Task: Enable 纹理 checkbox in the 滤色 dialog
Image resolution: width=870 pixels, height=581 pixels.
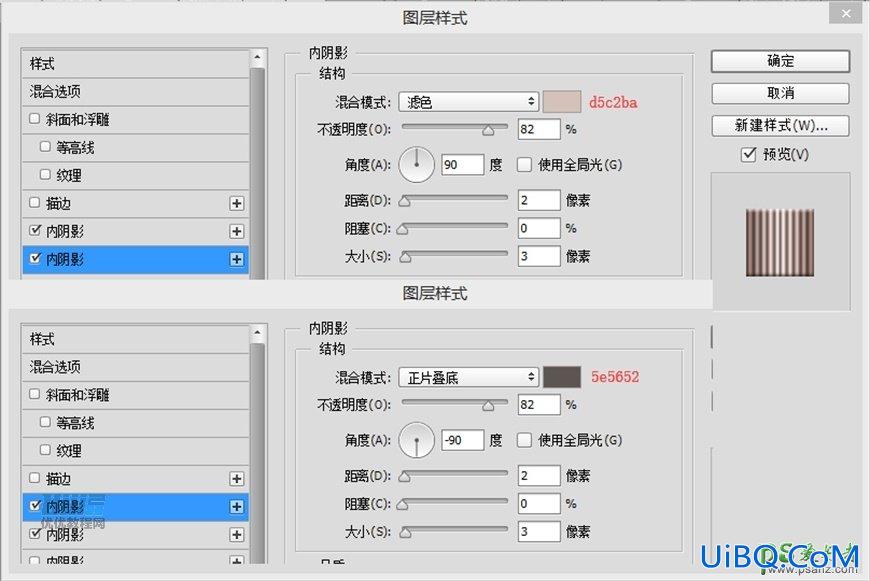Action: pos(45,175)
